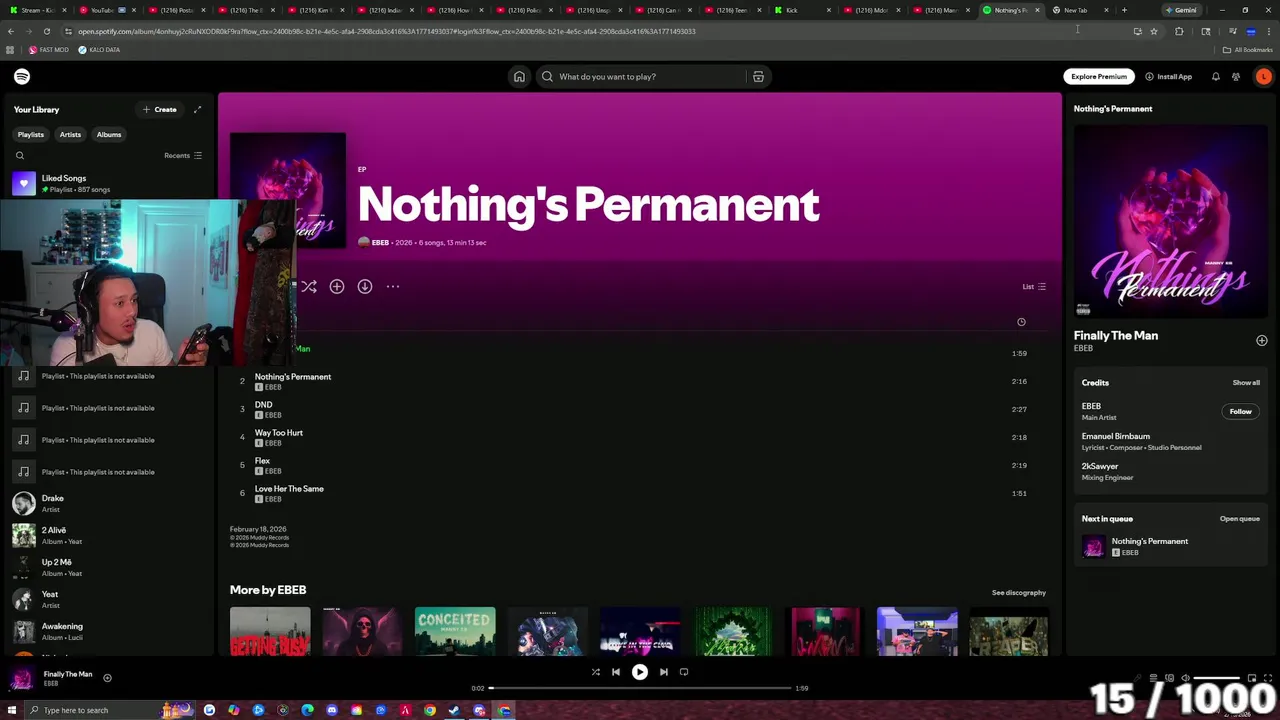Skip to previous track
The image size is (1280, 720).
tap(616, 672)
